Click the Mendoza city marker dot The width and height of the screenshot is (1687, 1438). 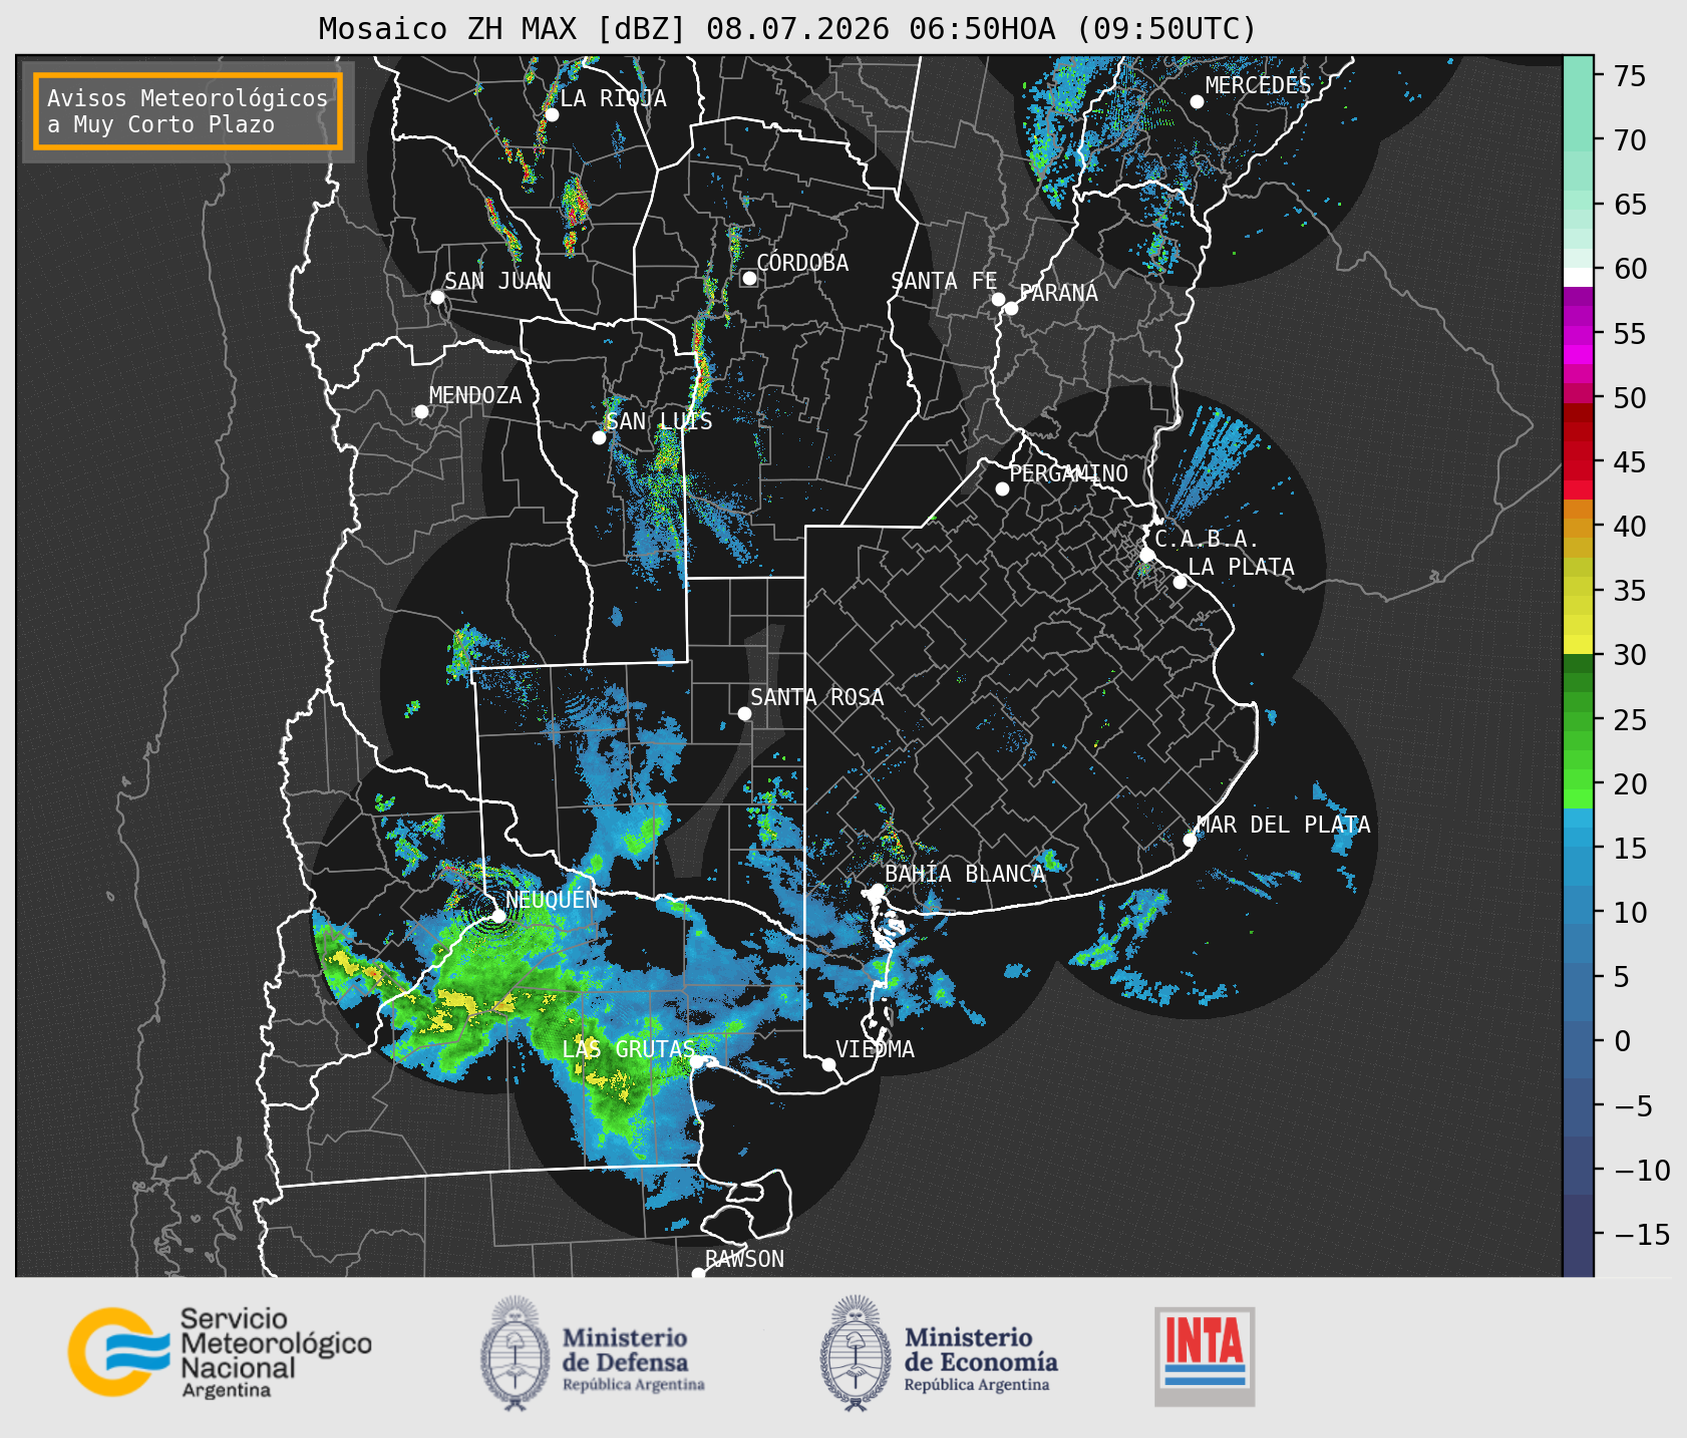(x=421, y=412)
